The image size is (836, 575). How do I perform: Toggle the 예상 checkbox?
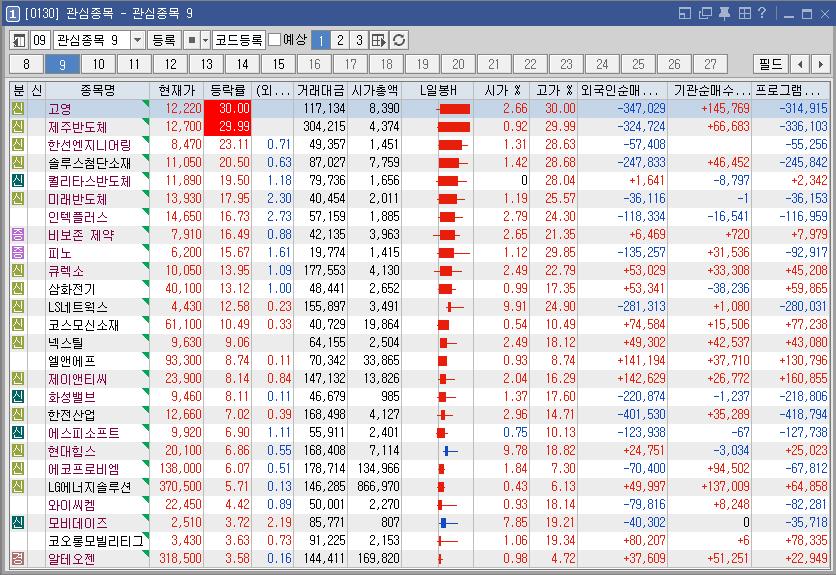coord(274,40)
